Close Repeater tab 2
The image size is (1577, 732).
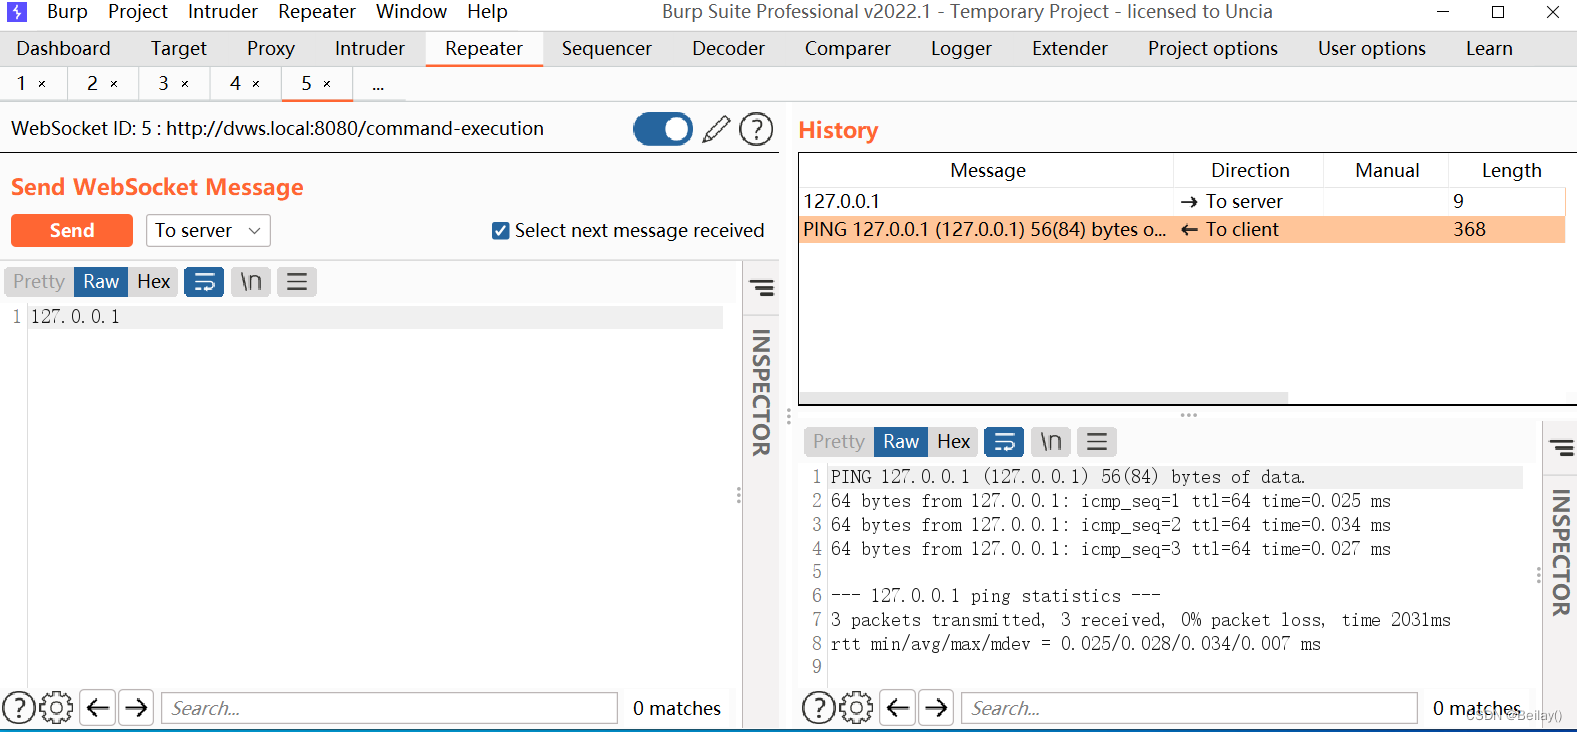[x=114, y=84]
